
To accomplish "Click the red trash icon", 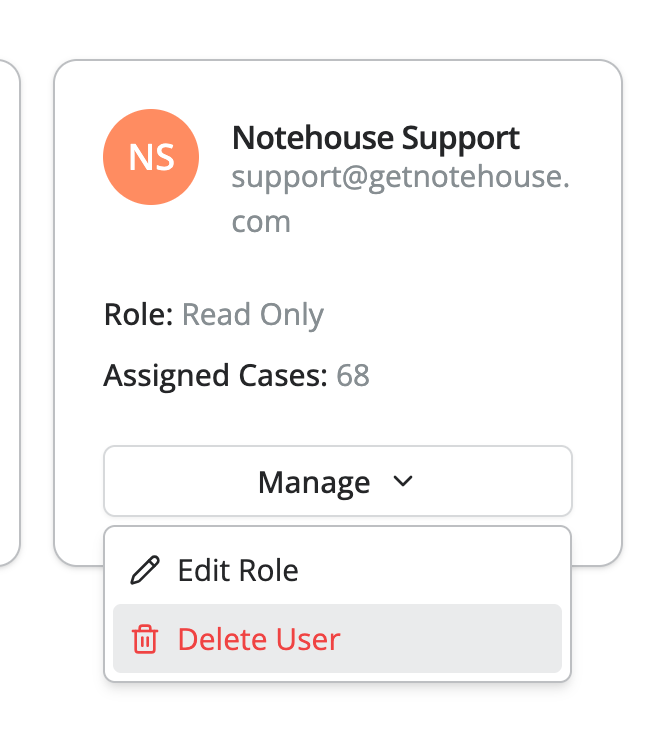I will [145, 639].
